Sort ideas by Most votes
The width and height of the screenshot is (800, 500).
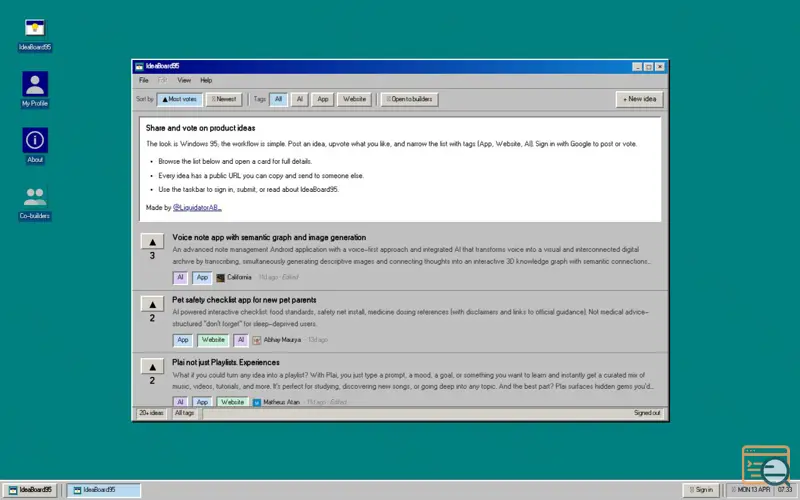180,99
